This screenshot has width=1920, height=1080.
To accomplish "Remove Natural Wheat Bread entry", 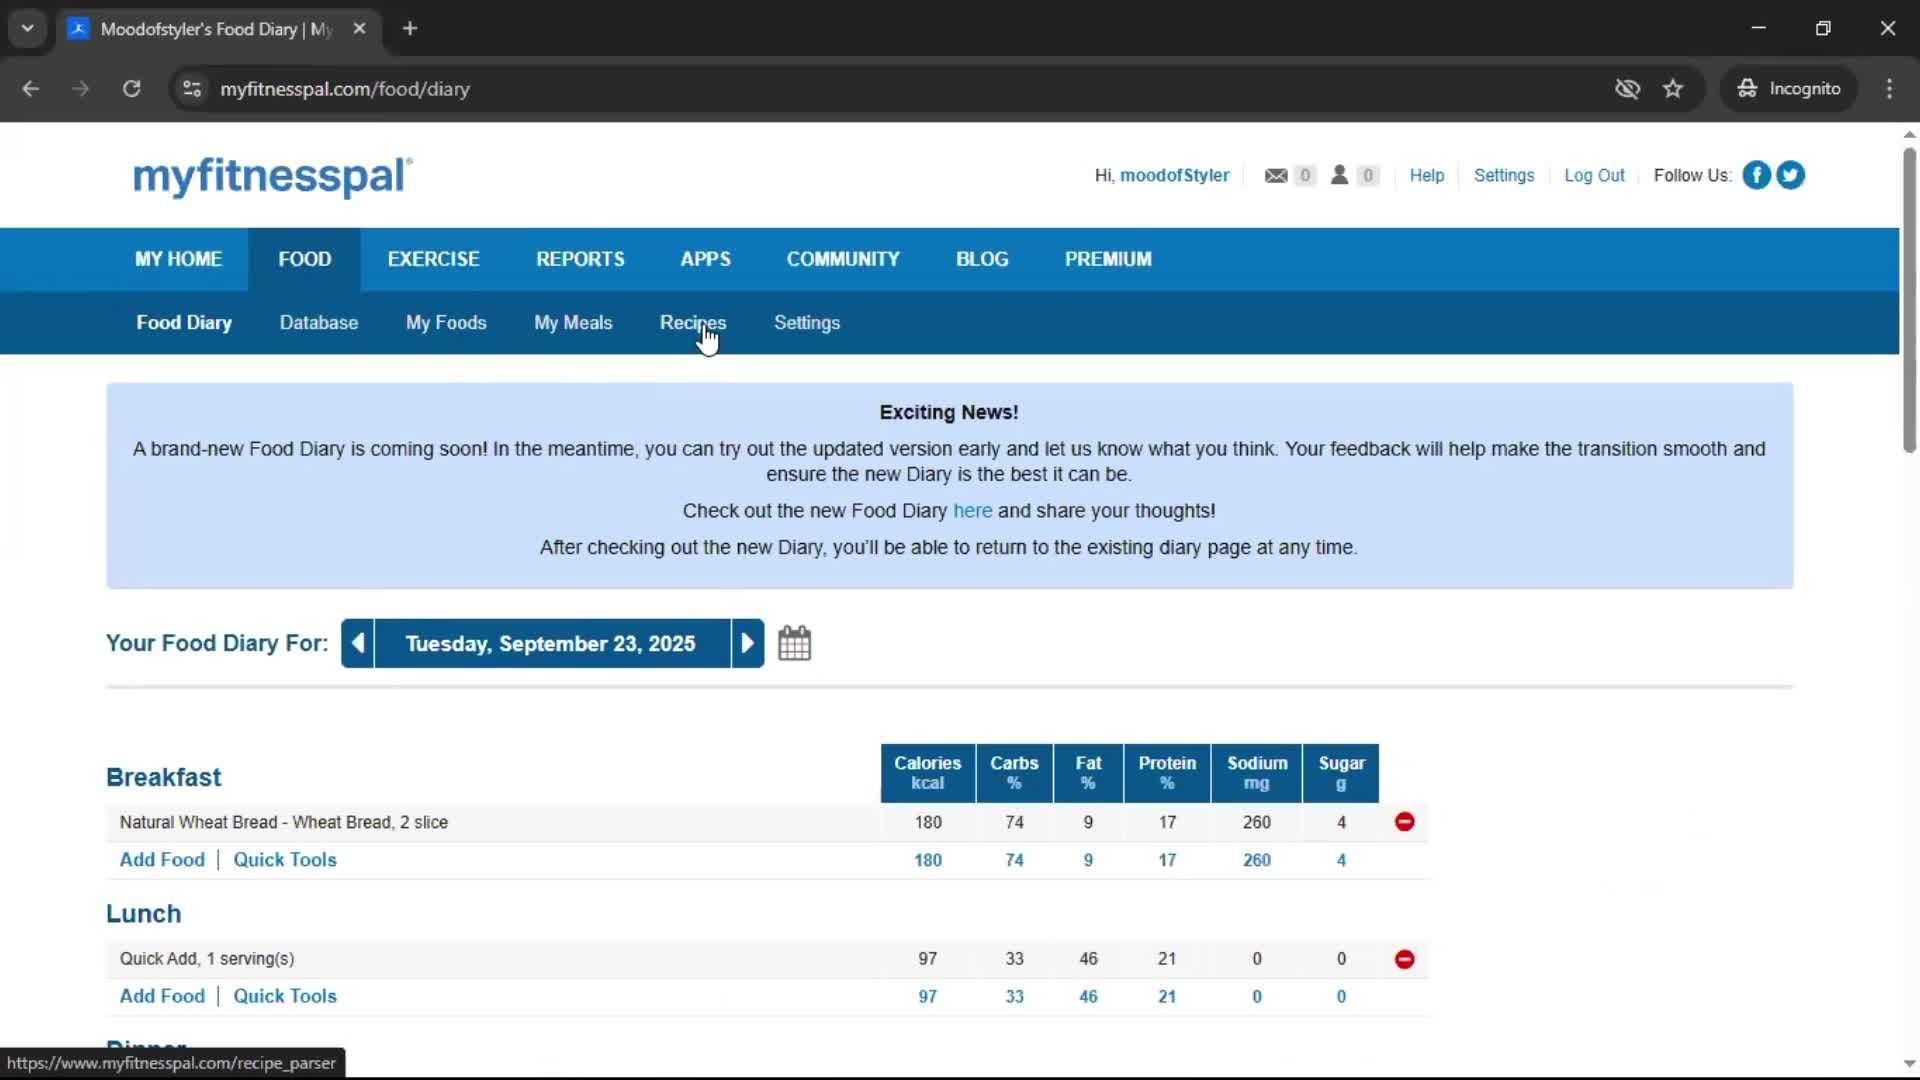I will 1404,822.
